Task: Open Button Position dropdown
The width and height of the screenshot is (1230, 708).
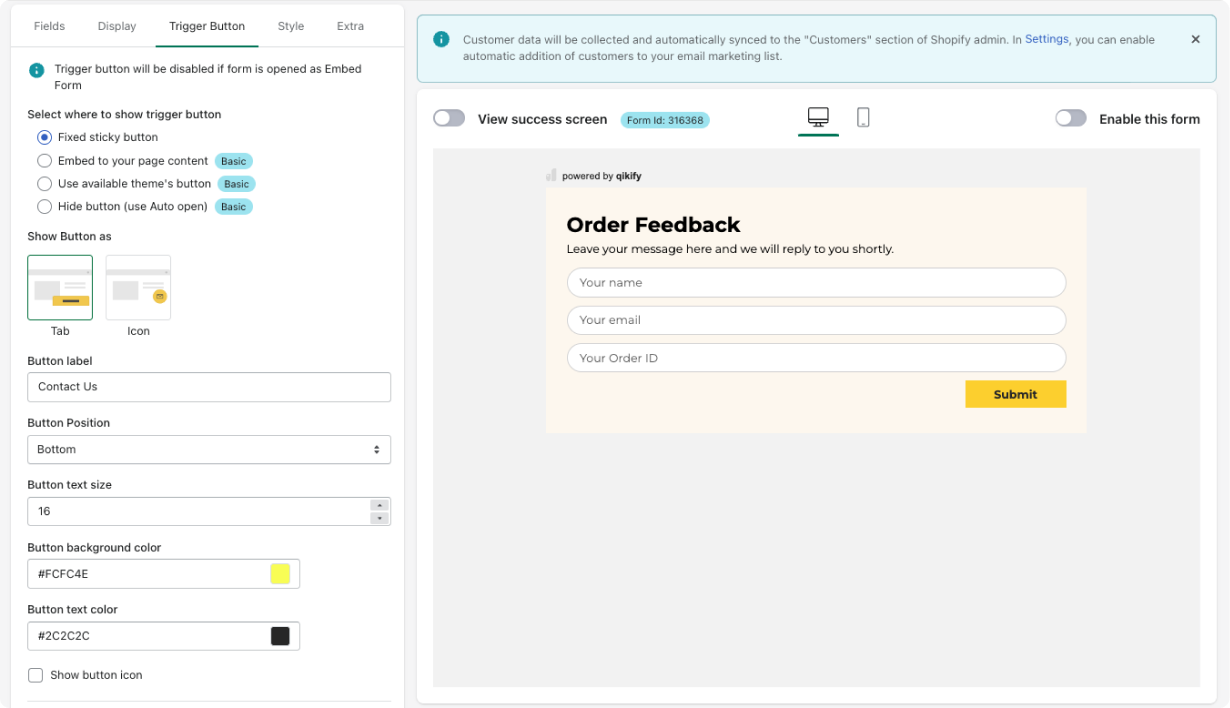Action: coord(209,450)
